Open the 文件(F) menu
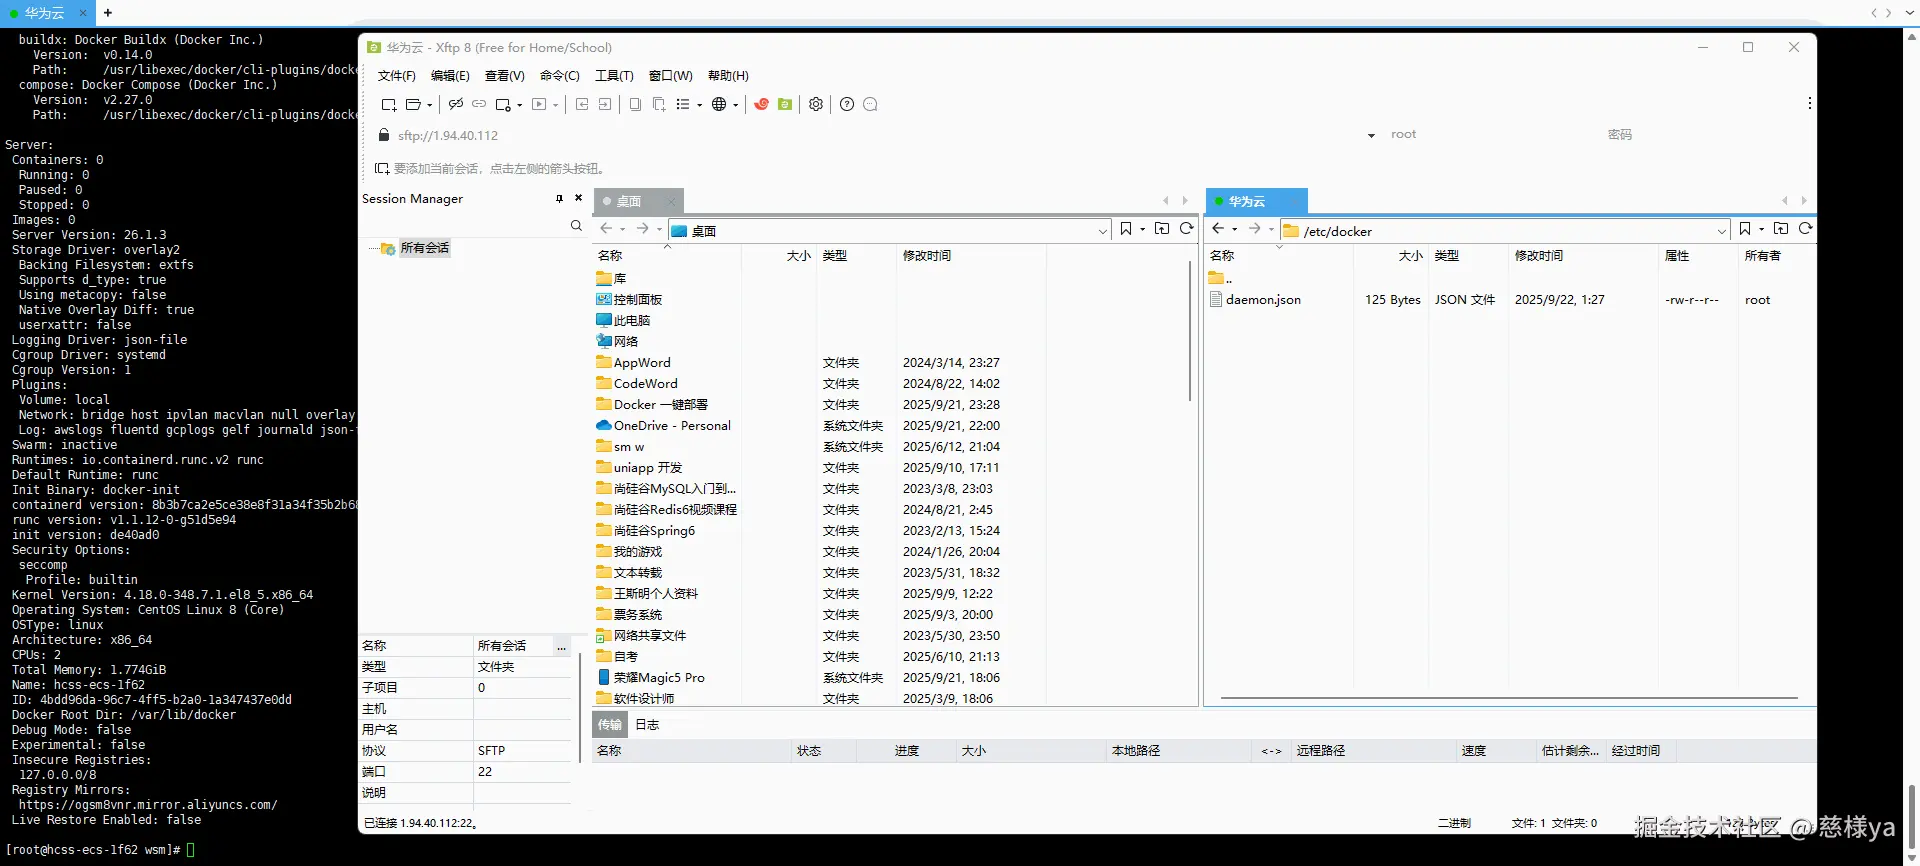 [396, 76]
